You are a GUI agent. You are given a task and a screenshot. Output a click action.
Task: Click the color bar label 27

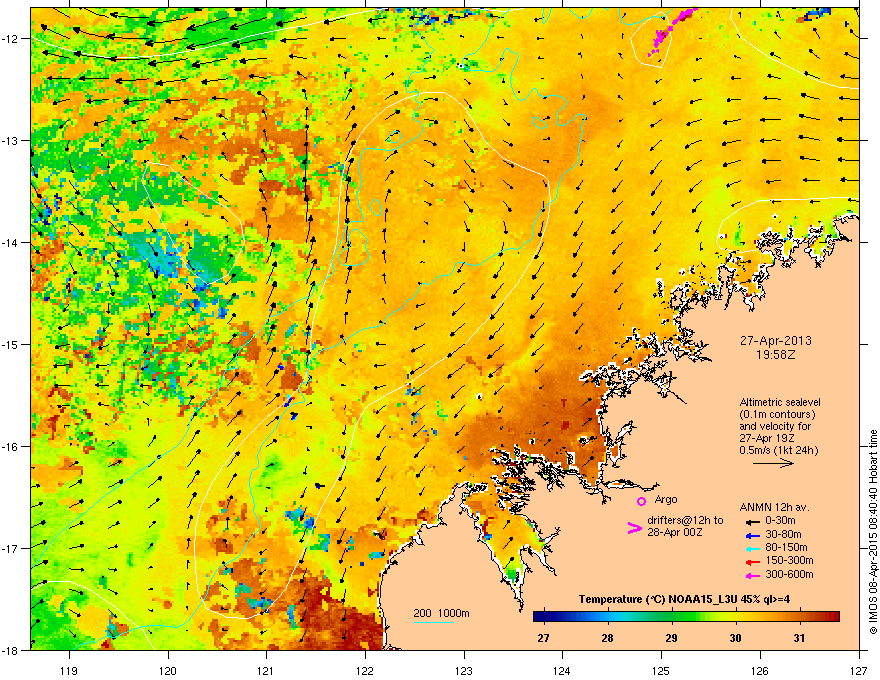click(x=543, y=638)
